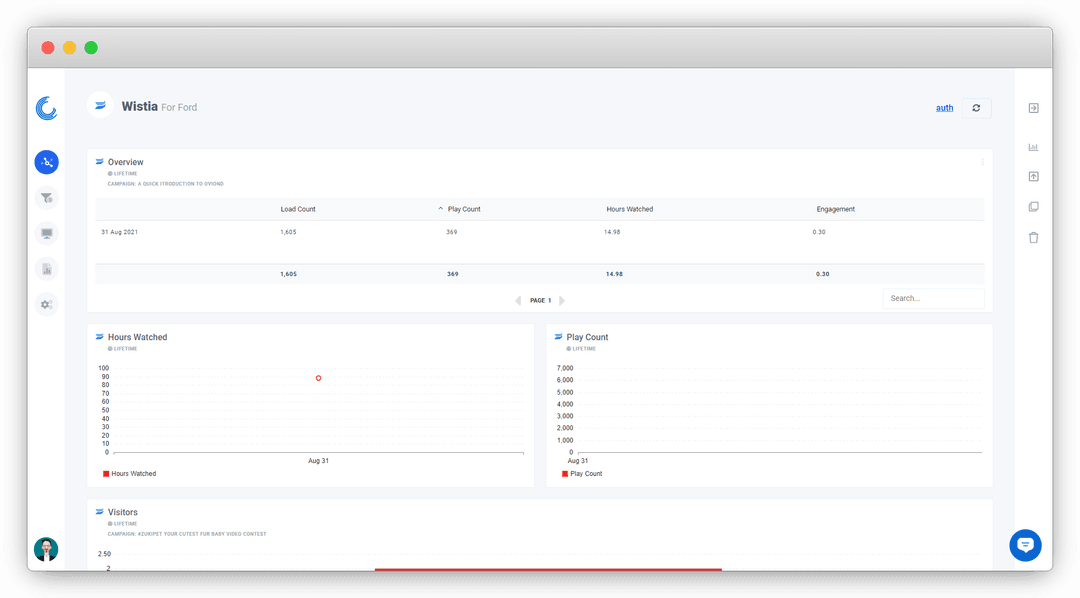
Task: Maximize window with green button
Action: pyautogui.click(x=91, y=48)
